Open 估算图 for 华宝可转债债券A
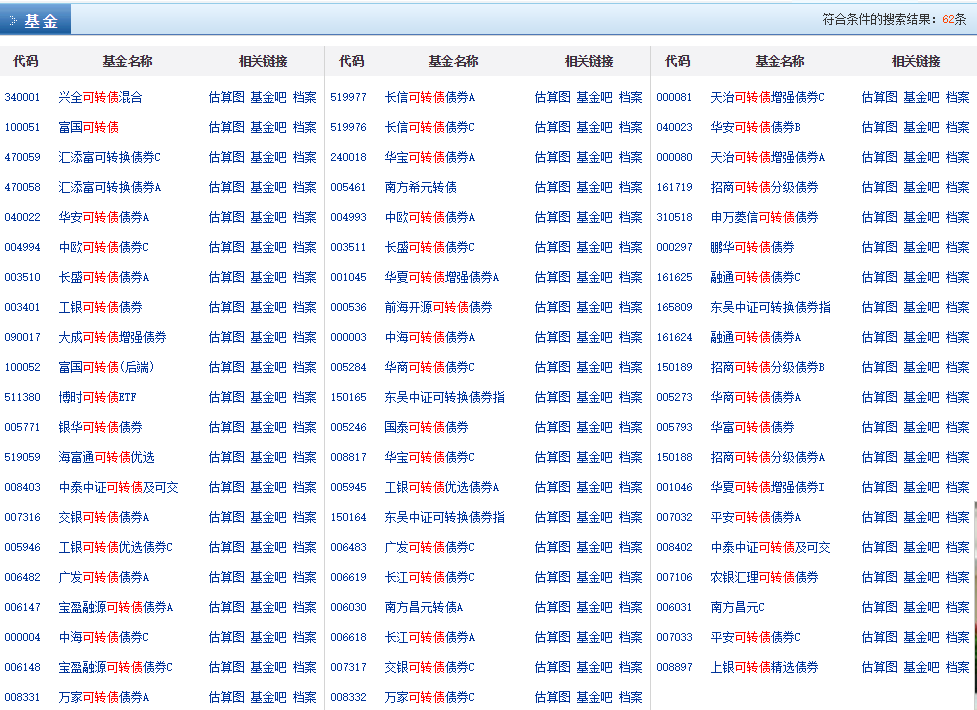The width and height of the screenshot is (977, 710). click(x=552, y=157)
